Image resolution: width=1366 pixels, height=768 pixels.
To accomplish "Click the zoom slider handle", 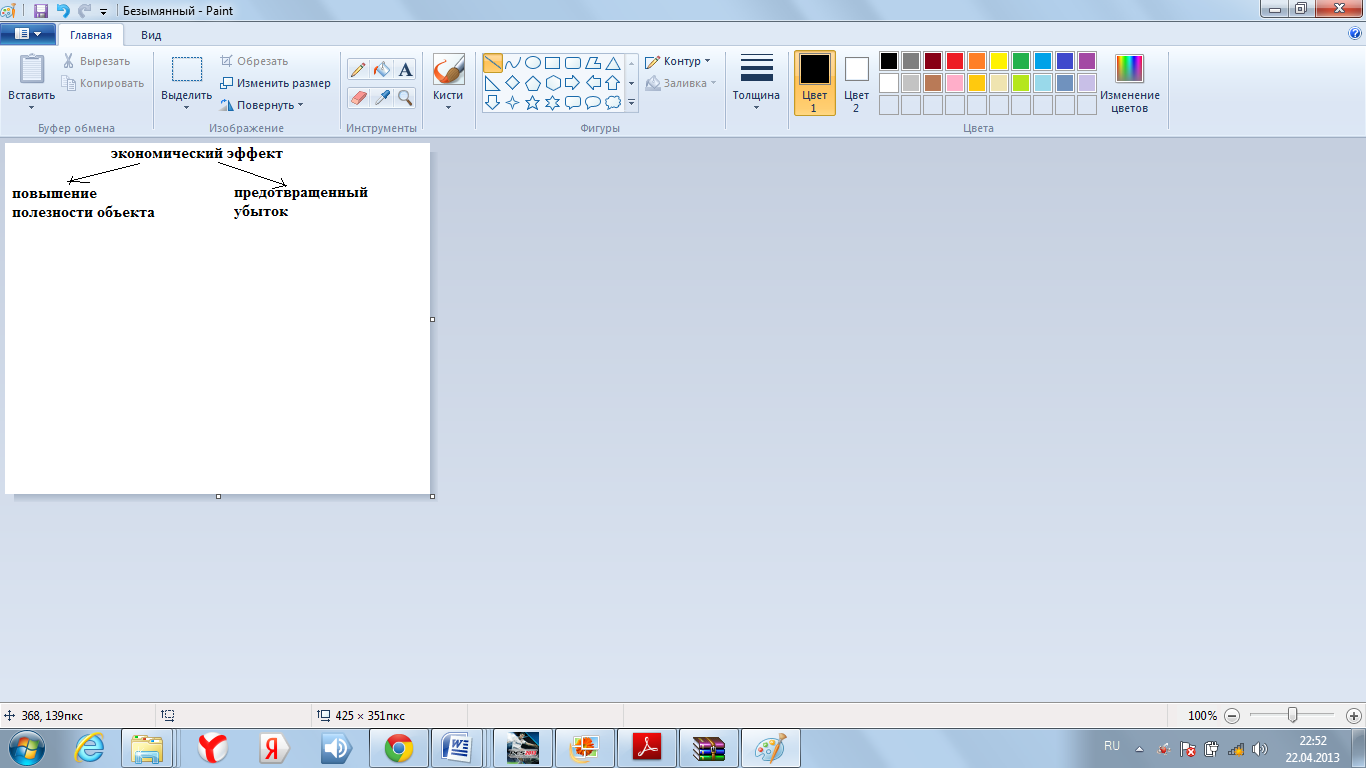I will [1293, 715].
